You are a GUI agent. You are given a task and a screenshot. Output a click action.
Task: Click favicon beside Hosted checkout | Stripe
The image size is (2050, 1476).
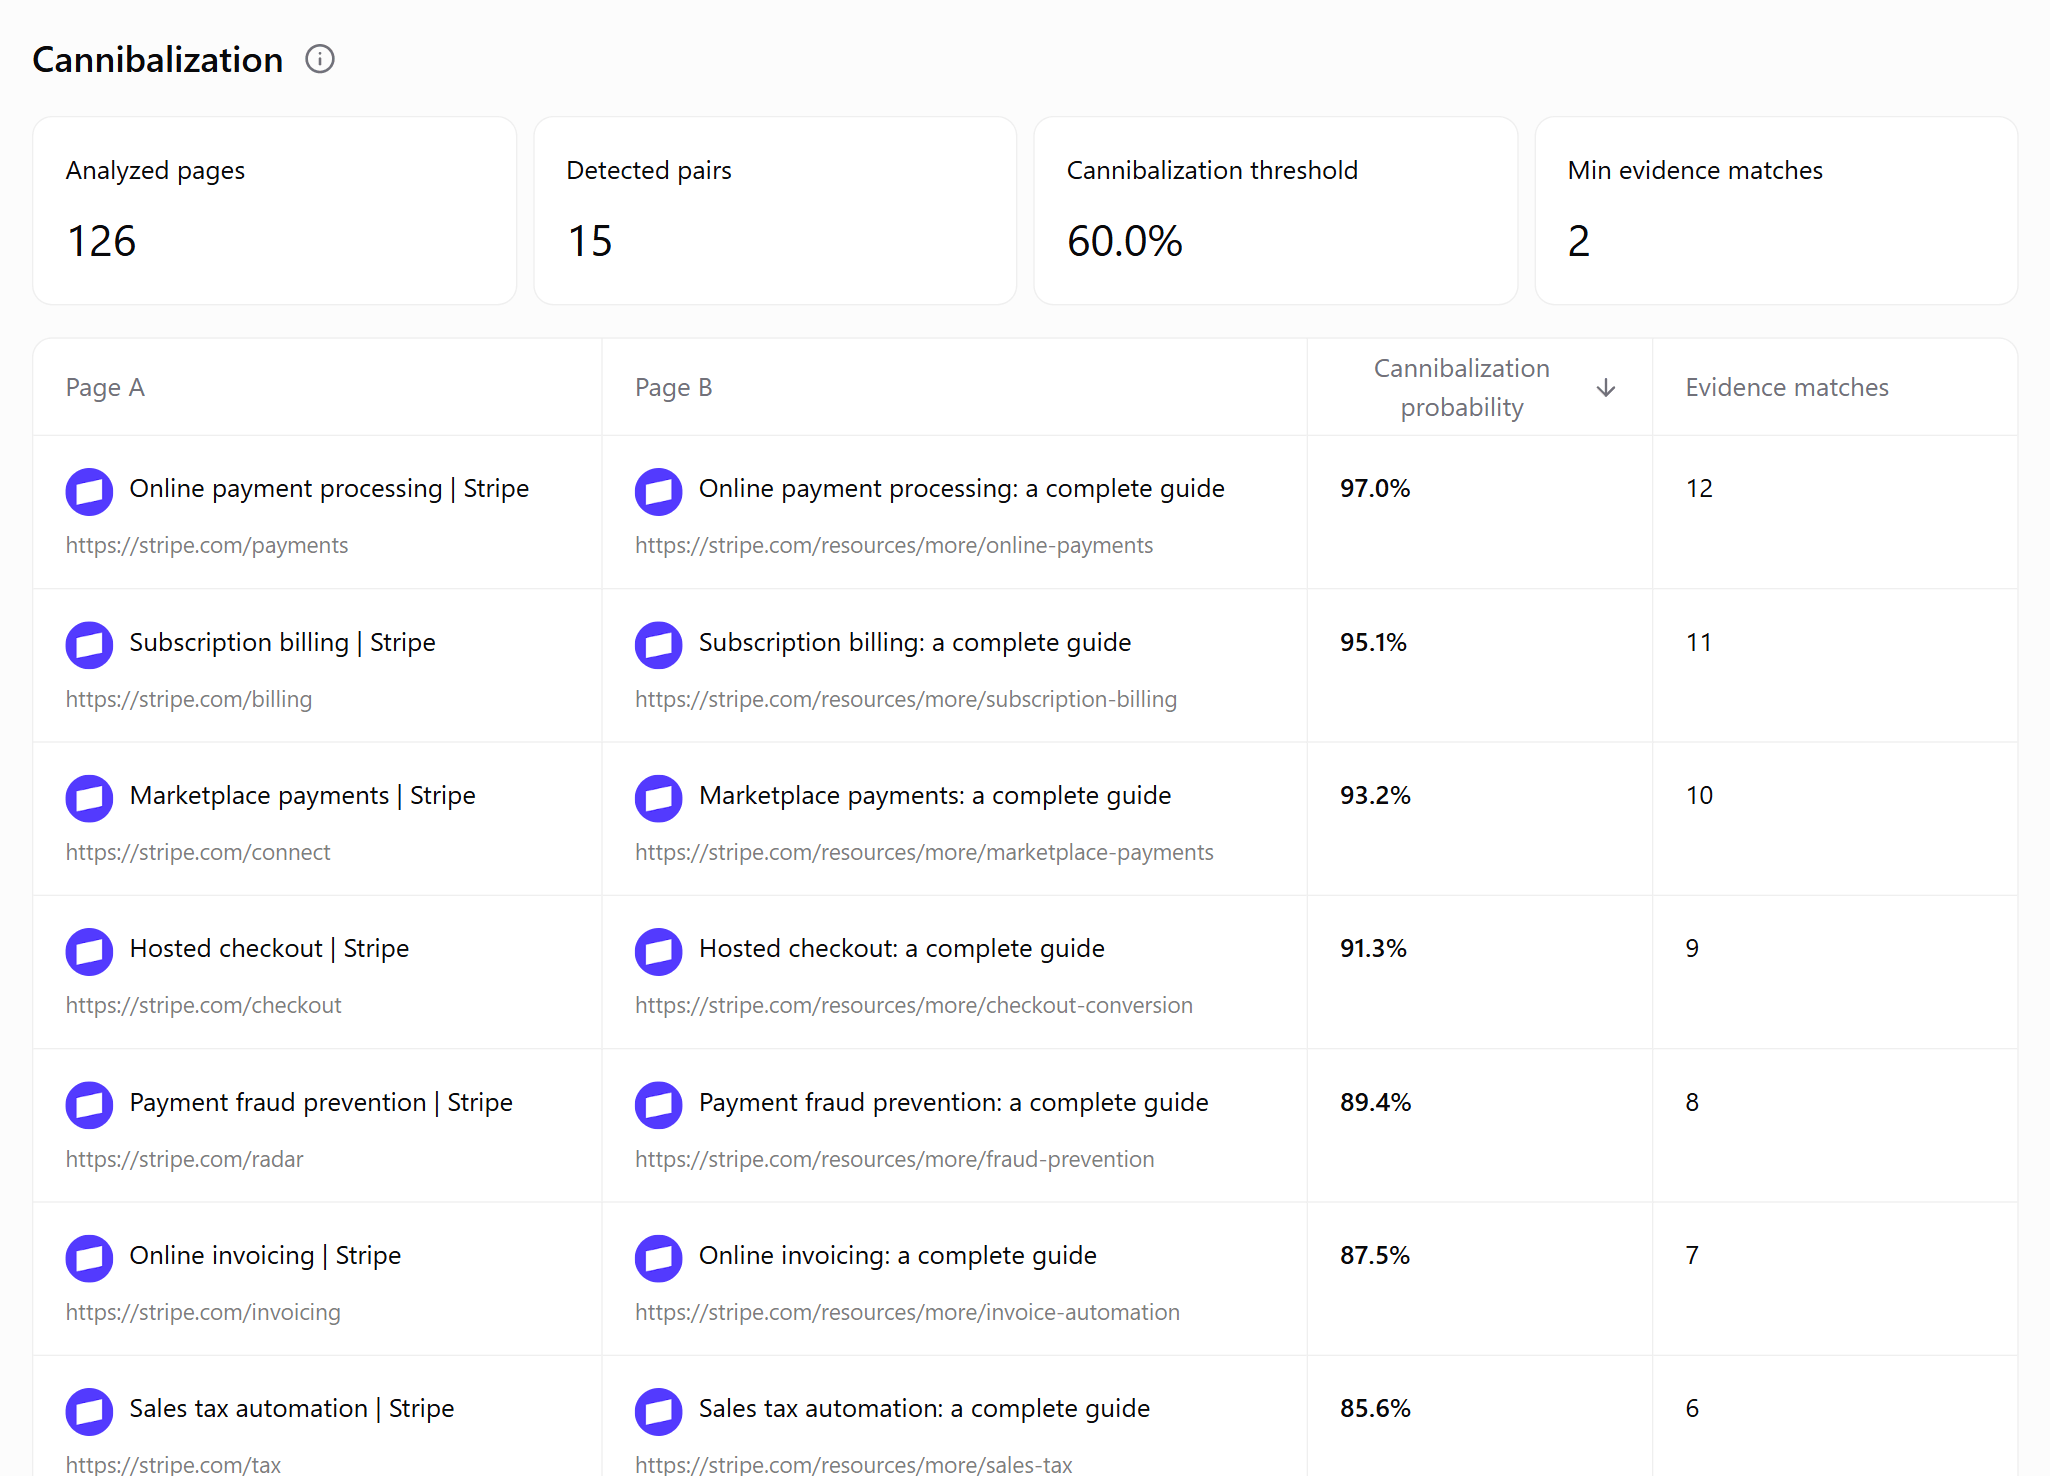[x=89, y=952]
